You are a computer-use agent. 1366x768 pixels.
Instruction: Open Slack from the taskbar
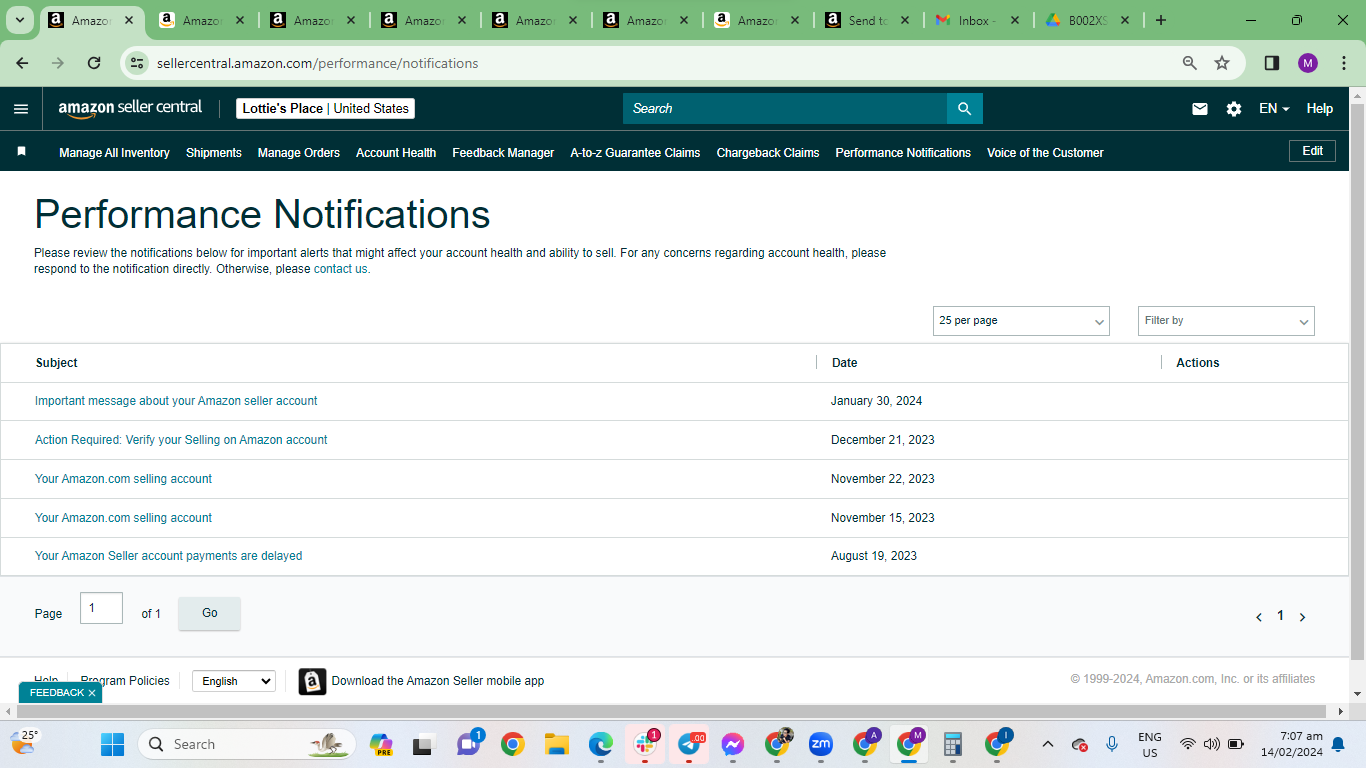point(645,744)
